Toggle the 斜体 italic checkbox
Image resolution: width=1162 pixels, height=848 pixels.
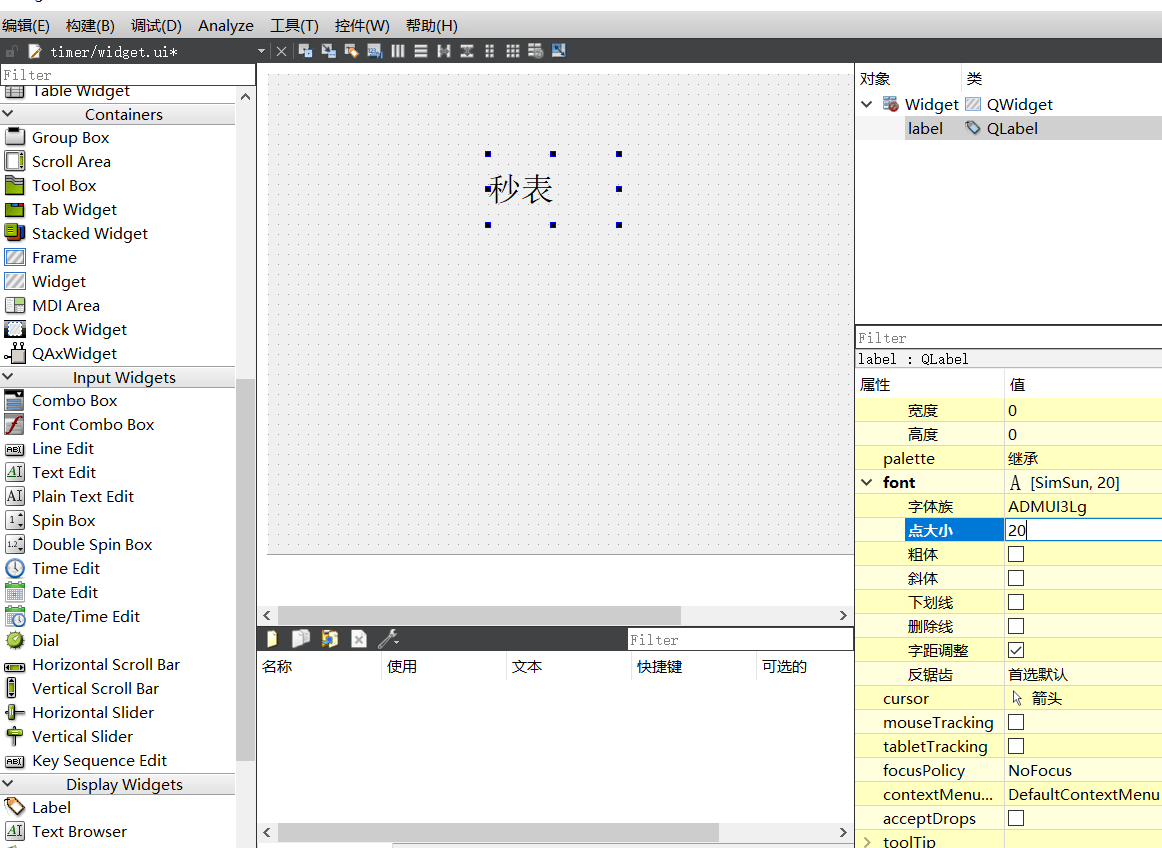coord(1016,578)
